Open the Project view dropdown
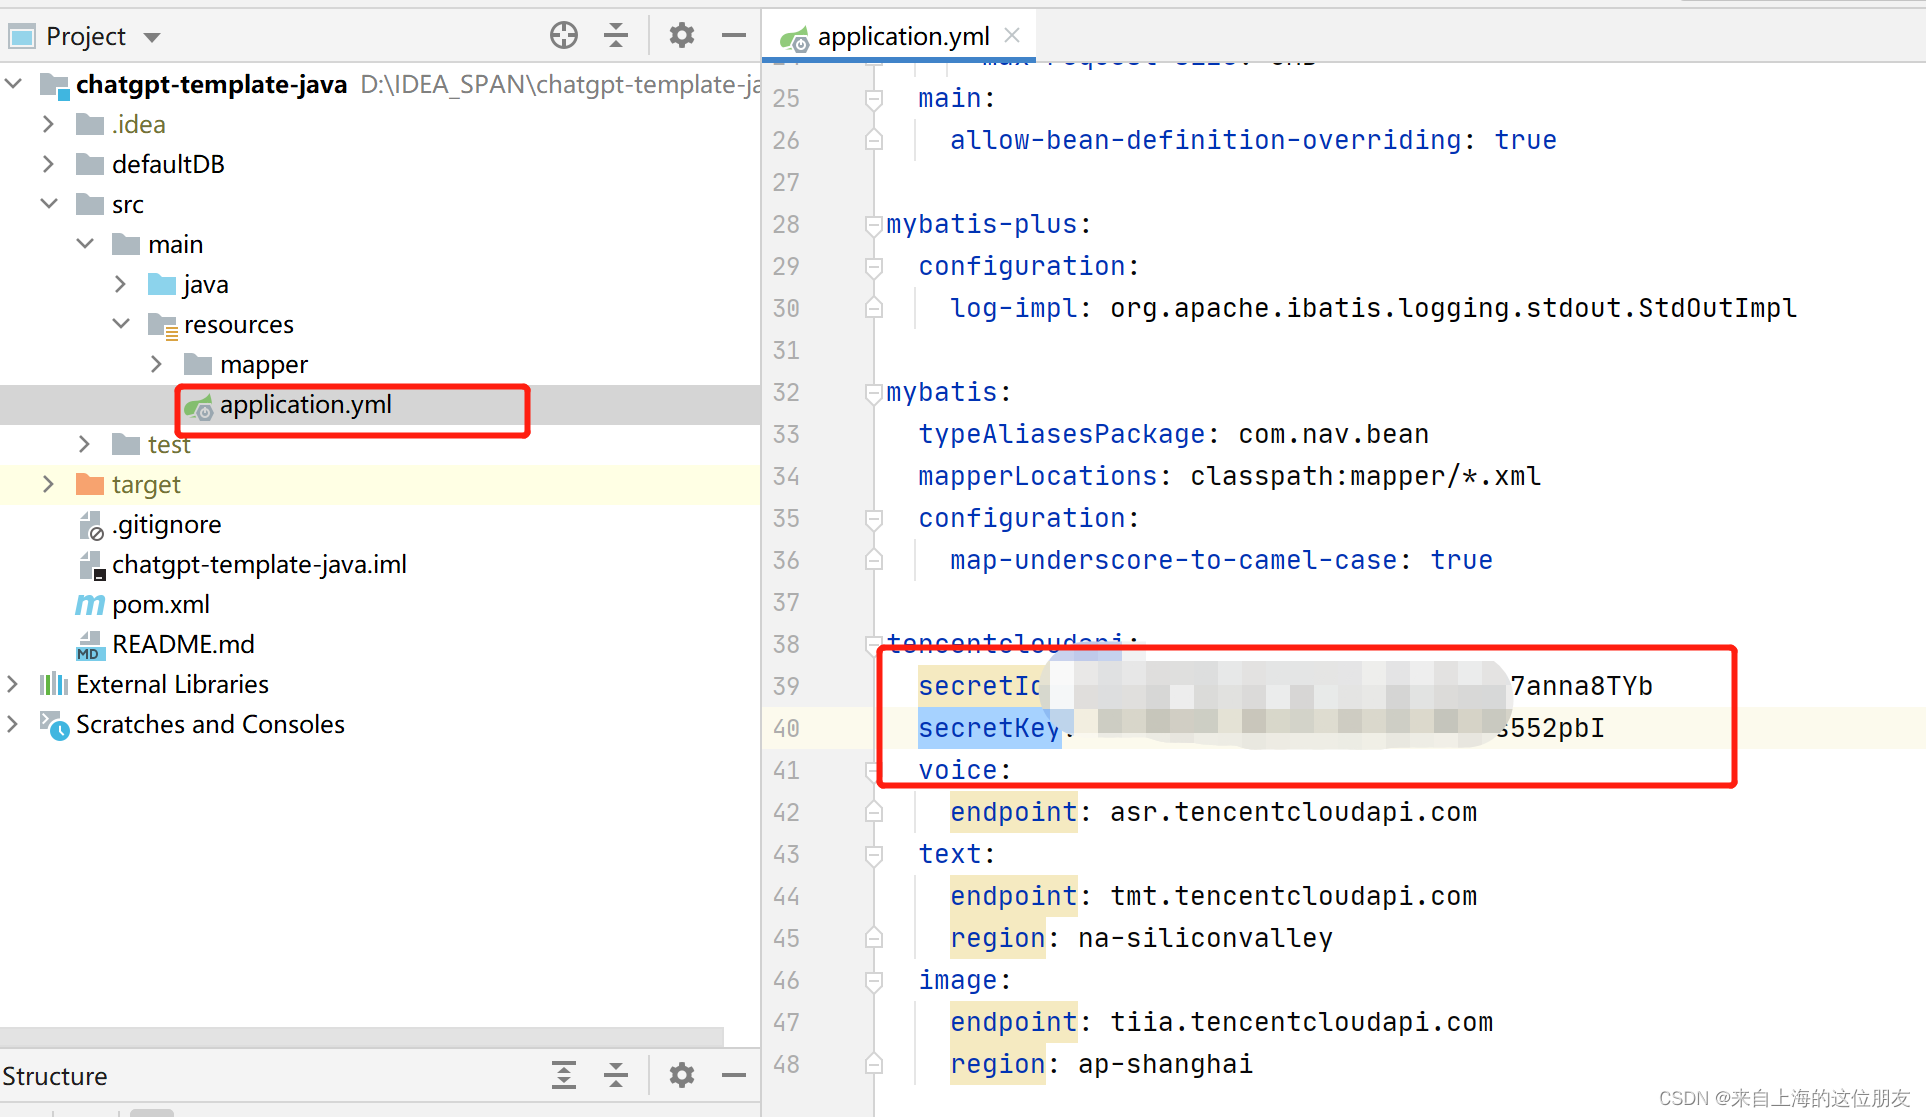 click(x=152, y=38)
